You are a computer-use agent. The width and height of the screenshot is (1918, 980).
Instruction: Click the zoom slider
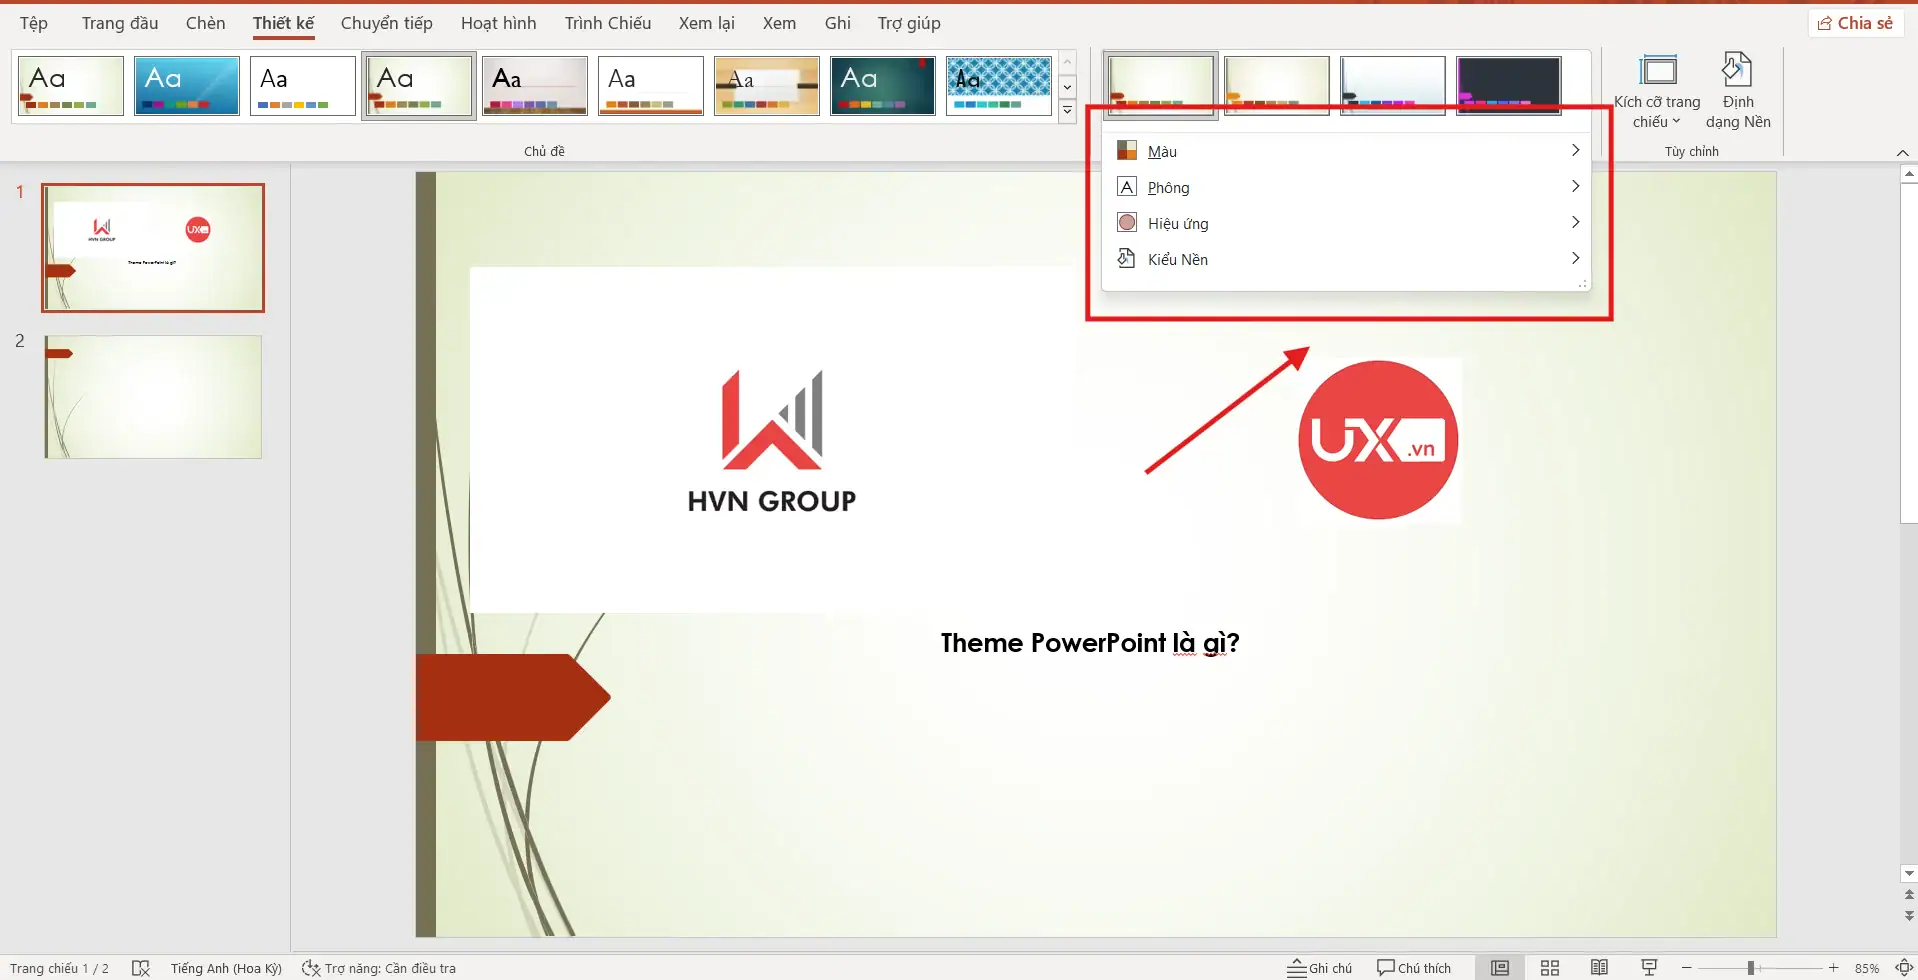(x=1759, y=968)
